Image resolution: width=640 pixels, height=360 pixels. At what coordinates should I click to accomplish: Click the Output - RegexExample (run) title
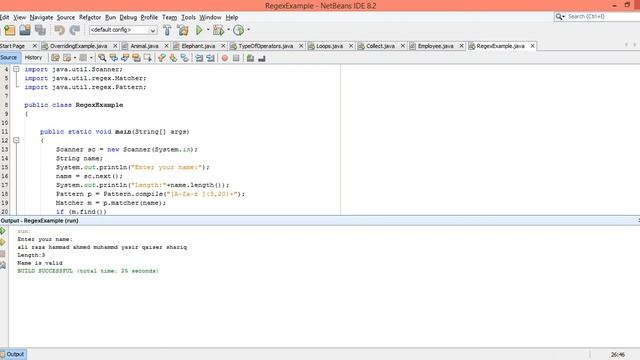click(x=40, y=220)
